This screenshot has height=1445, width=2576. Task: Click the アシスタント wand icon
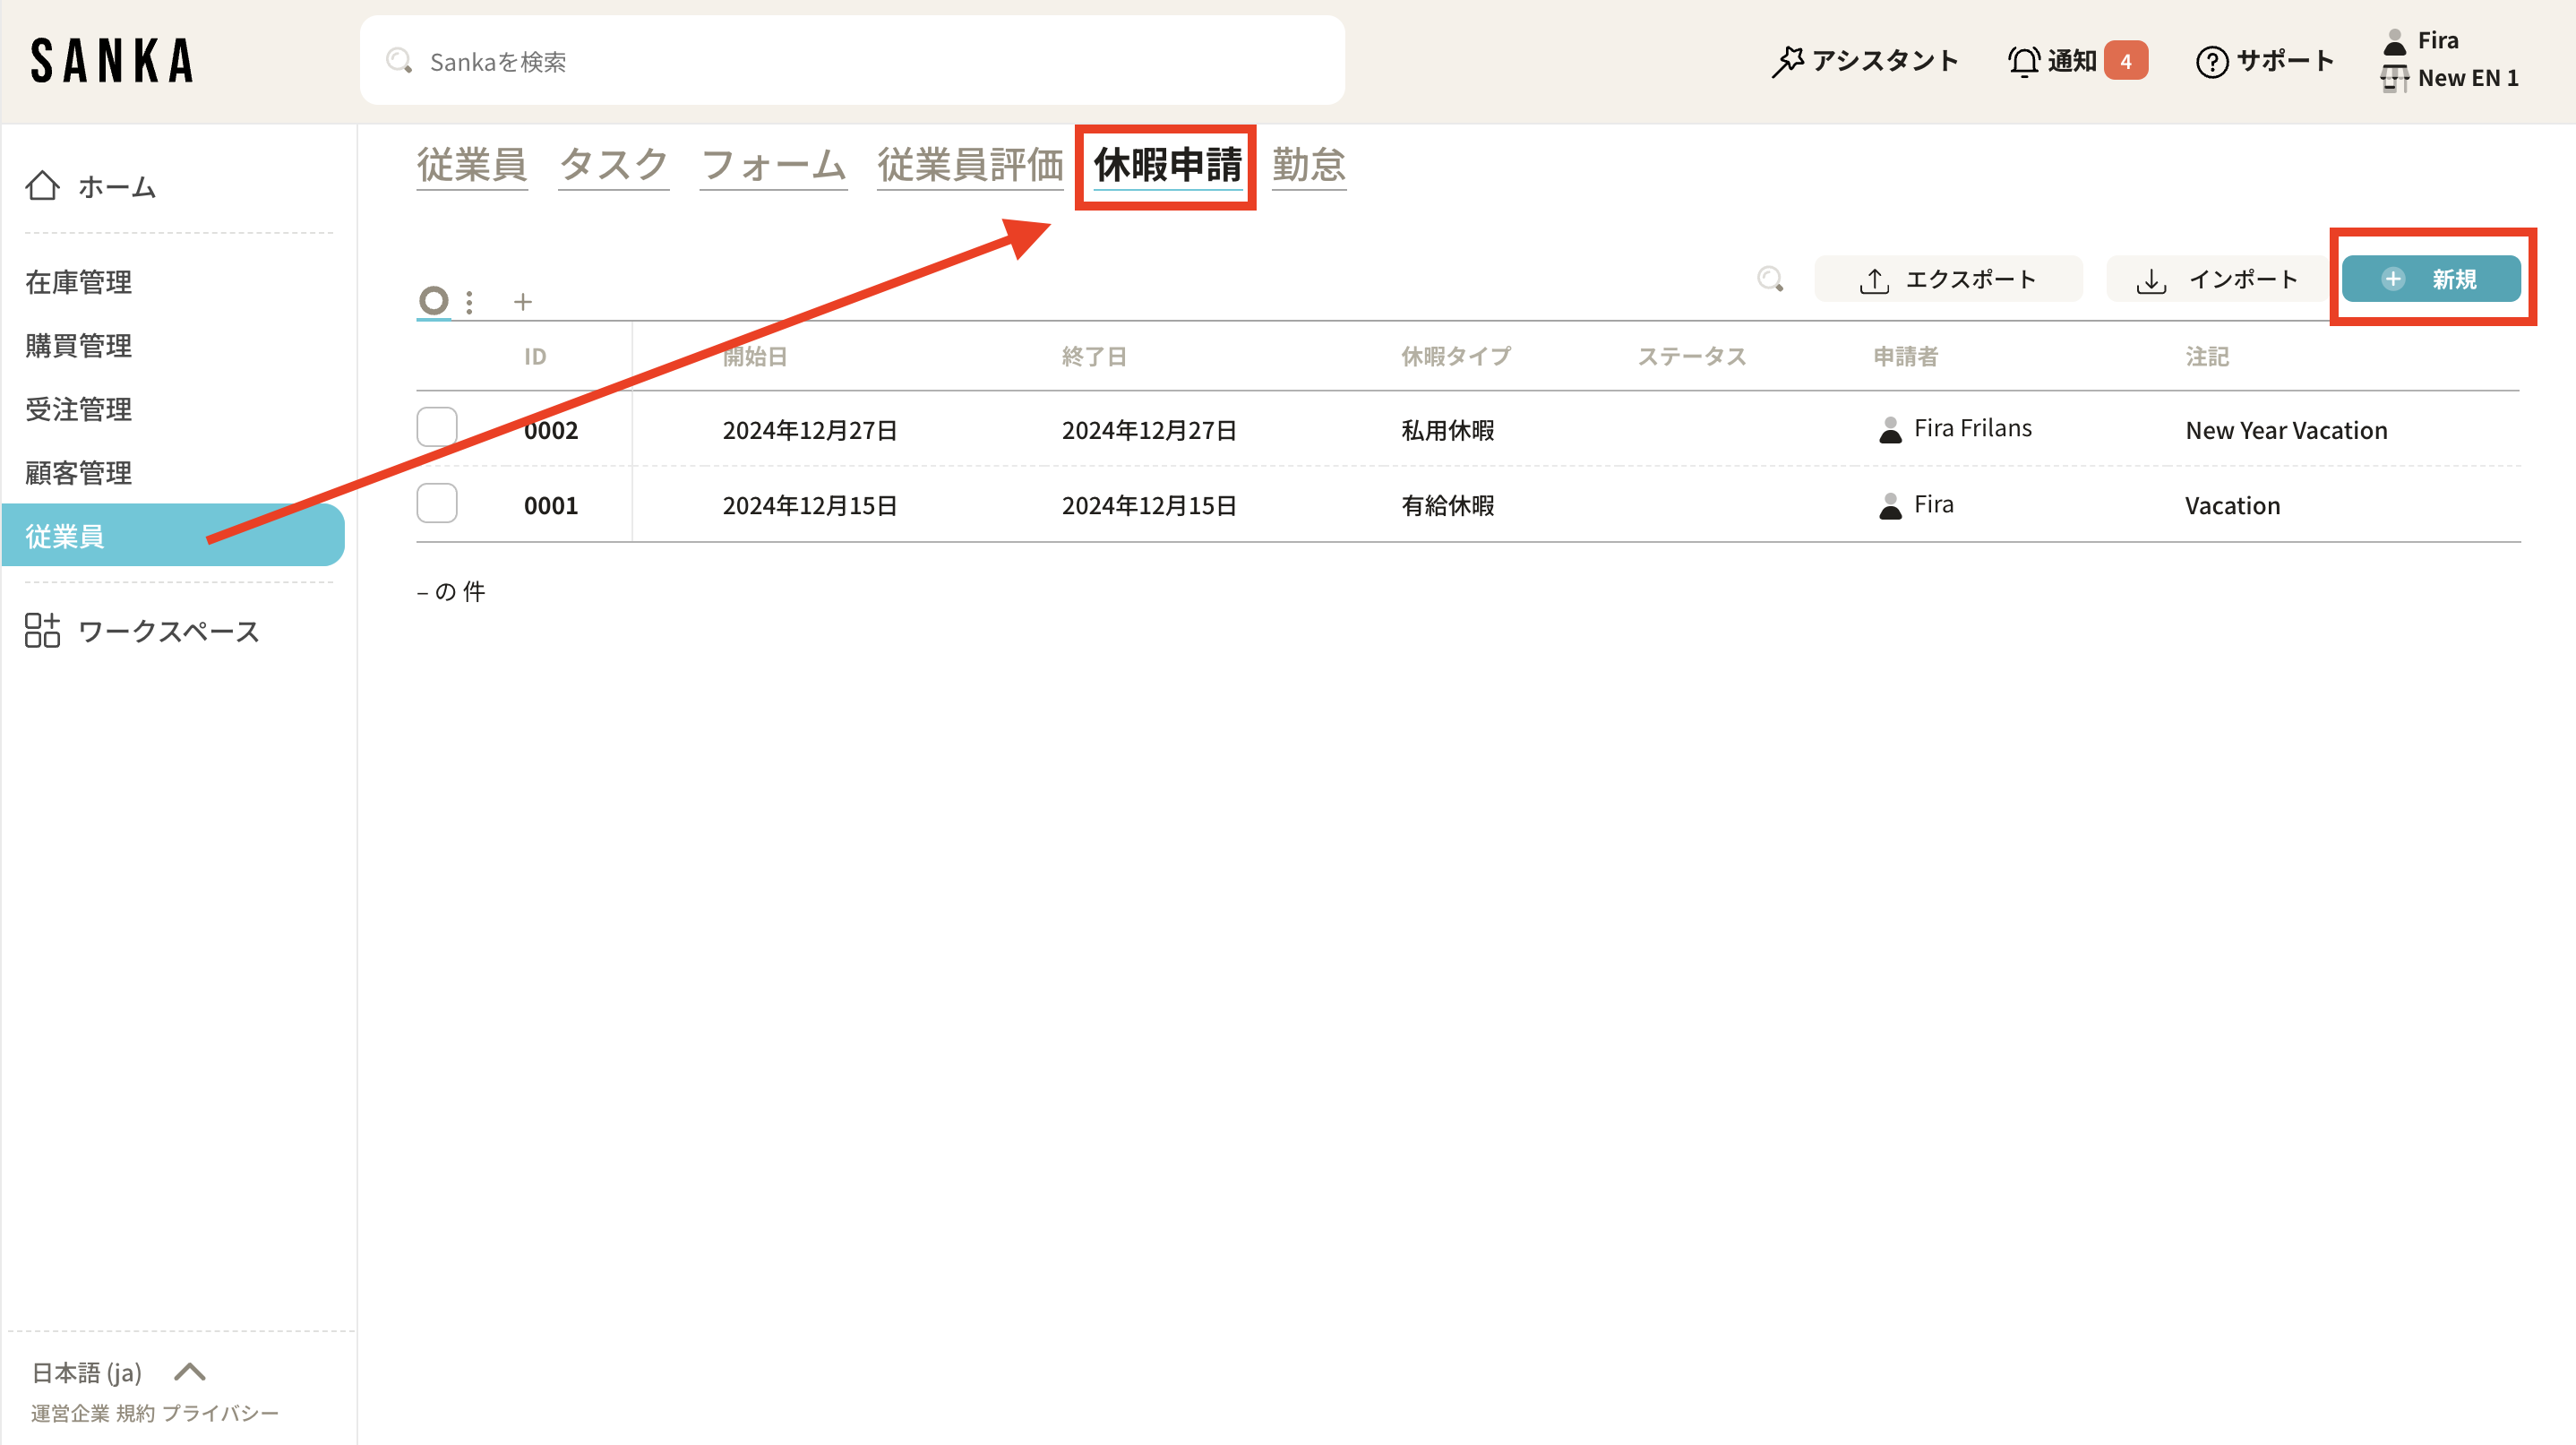pyautogui.click(x=1787, y=61)
